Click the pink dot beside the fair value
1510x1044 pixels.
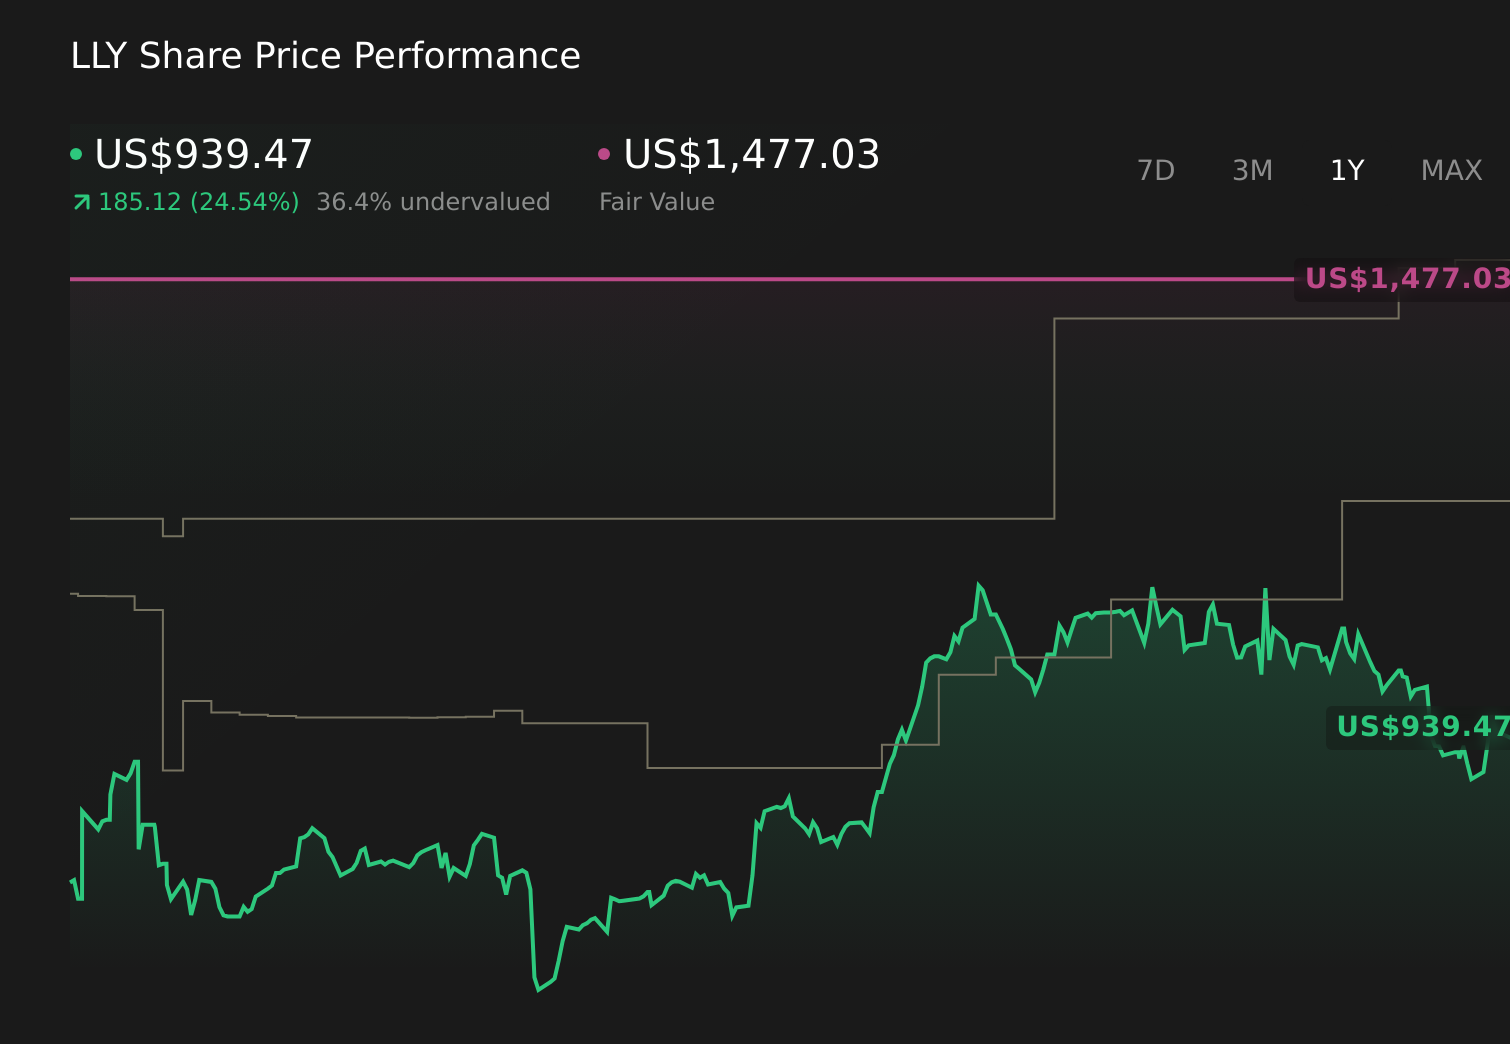604,154
